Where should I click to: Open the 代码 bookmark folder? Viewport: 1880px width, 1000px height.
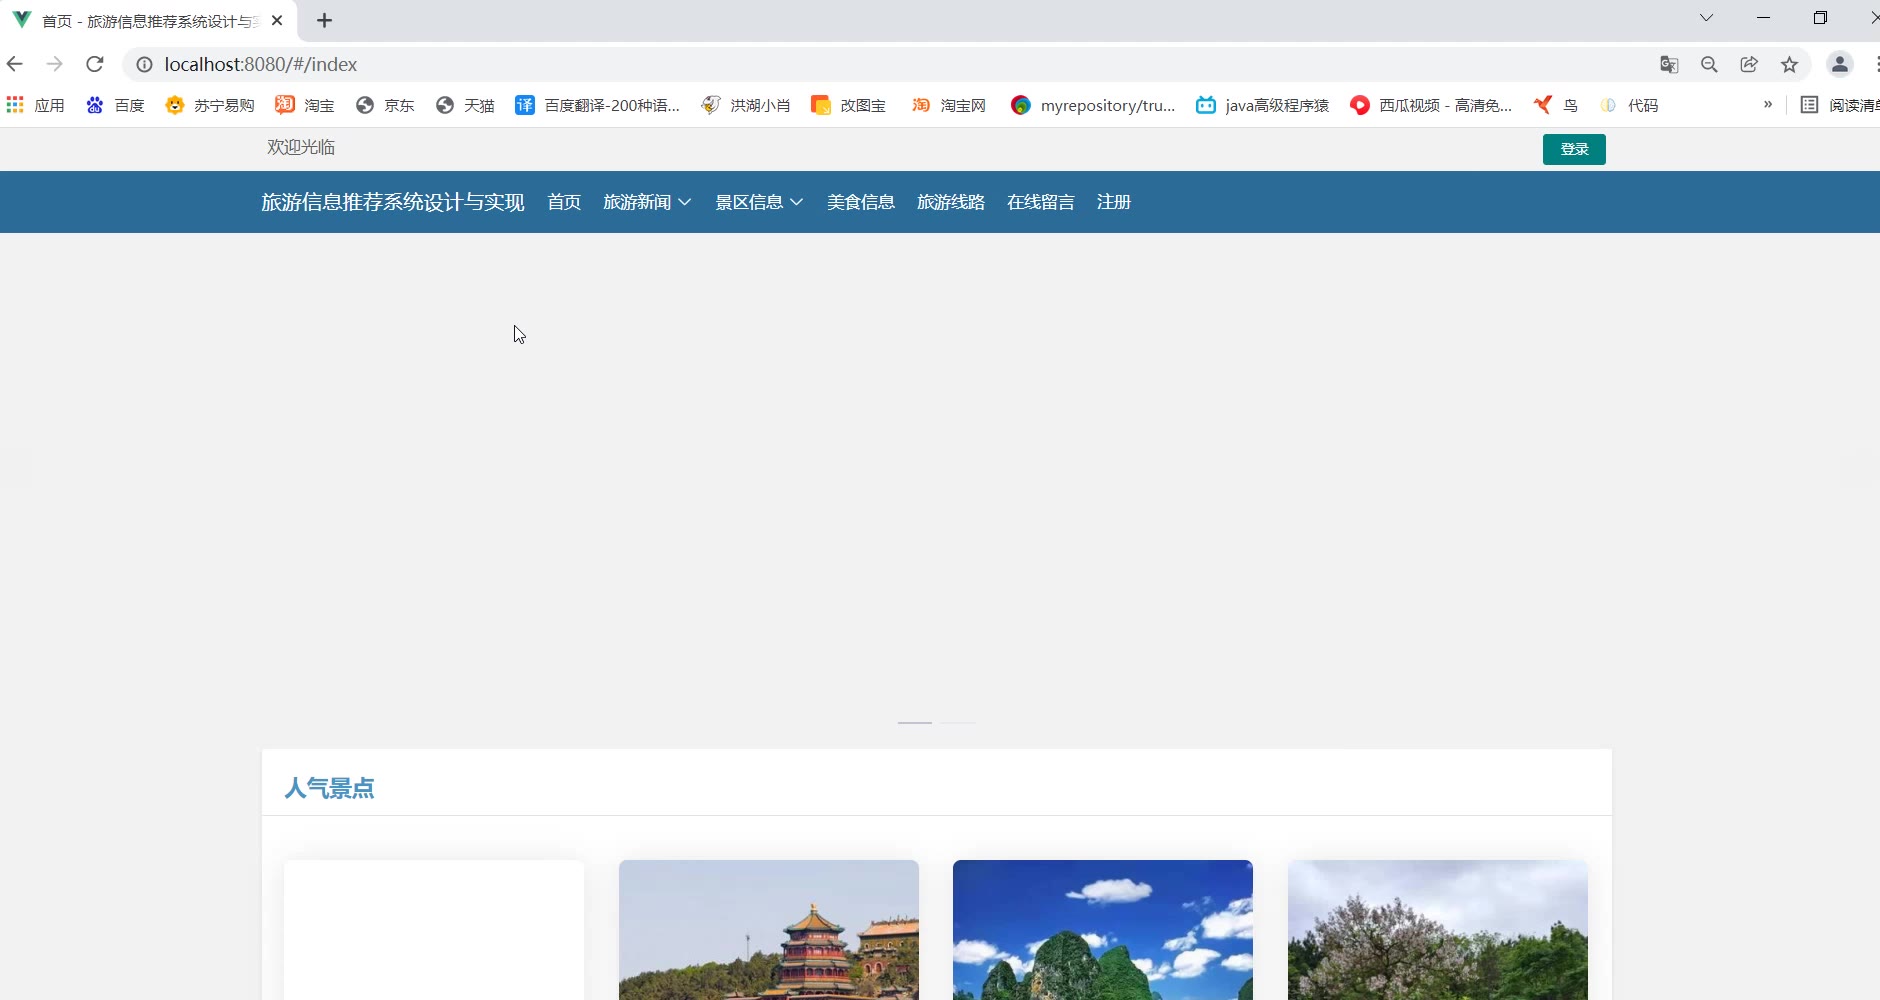coord(1629,105)
